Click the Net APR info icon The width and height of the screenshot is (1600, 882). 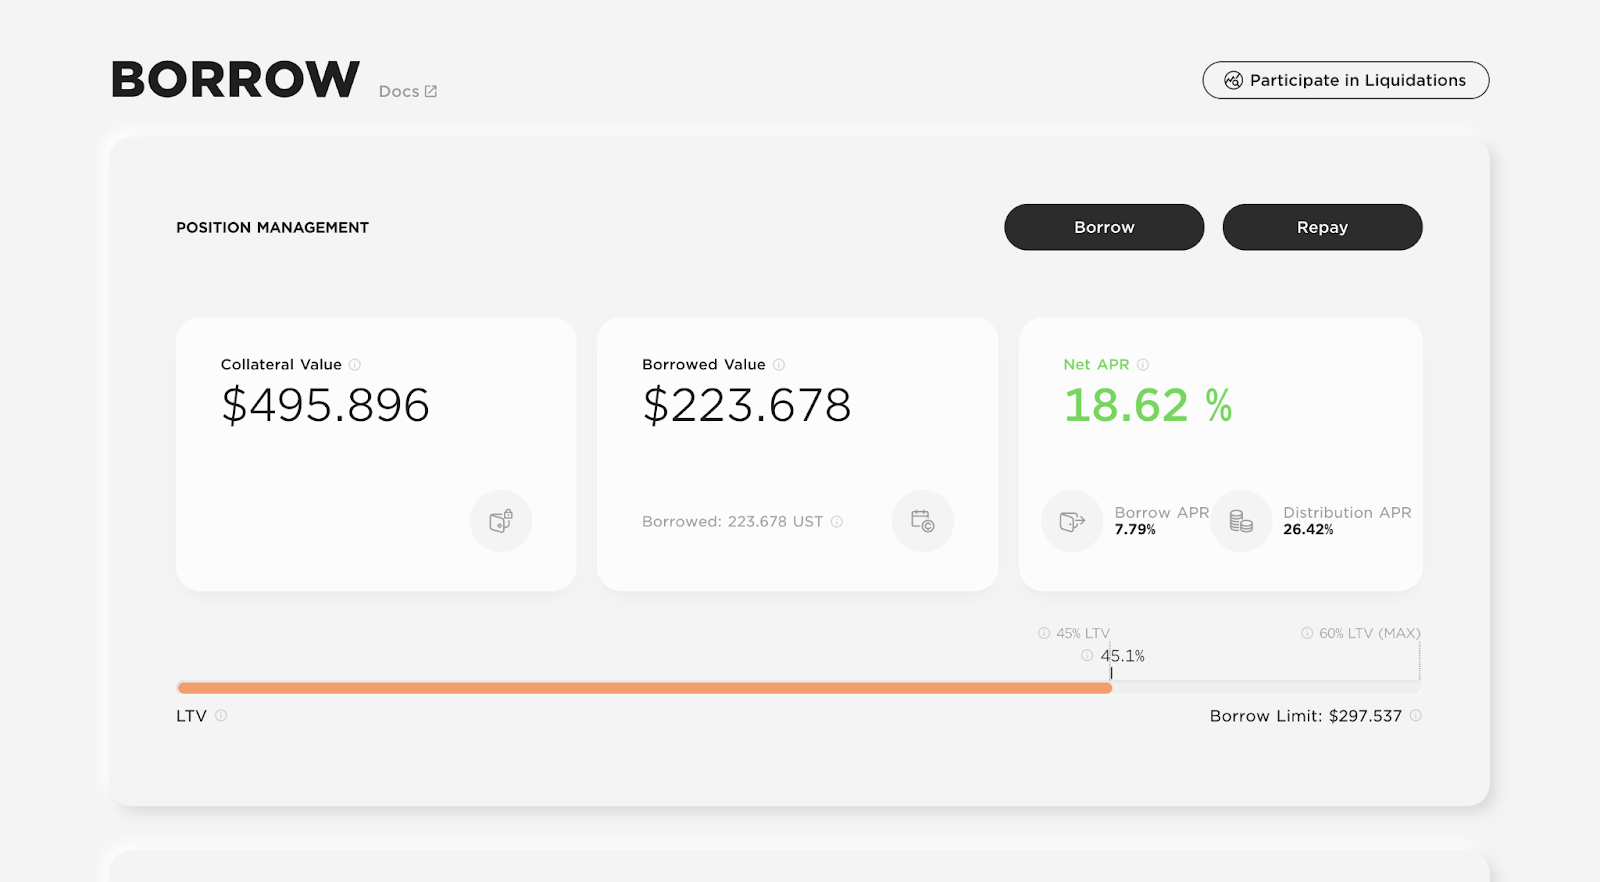[x=1143, y=365]
